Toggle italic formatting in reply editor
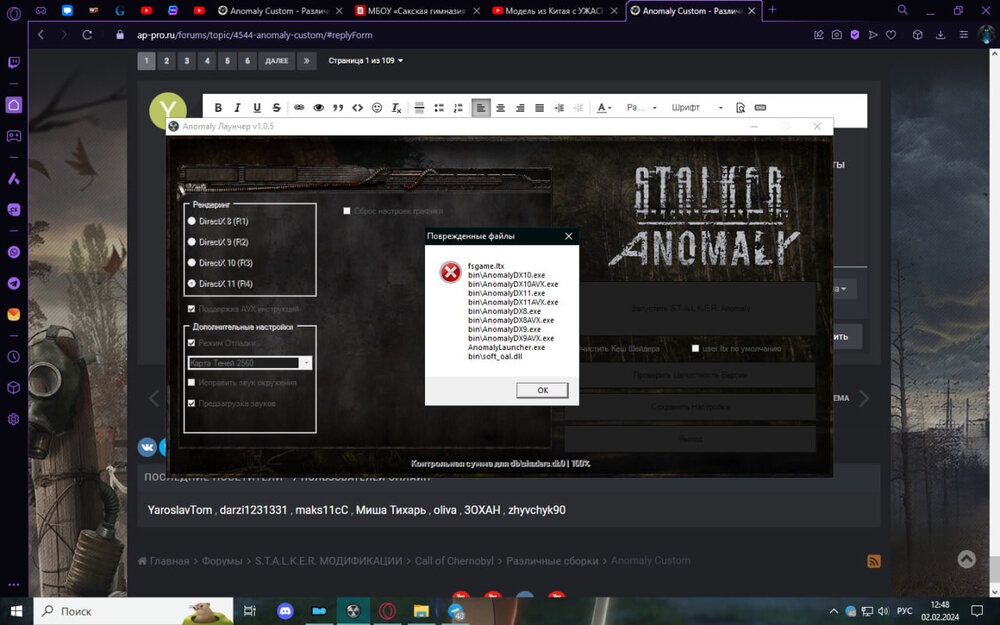1000x625 pixels. tap(238, 108)
